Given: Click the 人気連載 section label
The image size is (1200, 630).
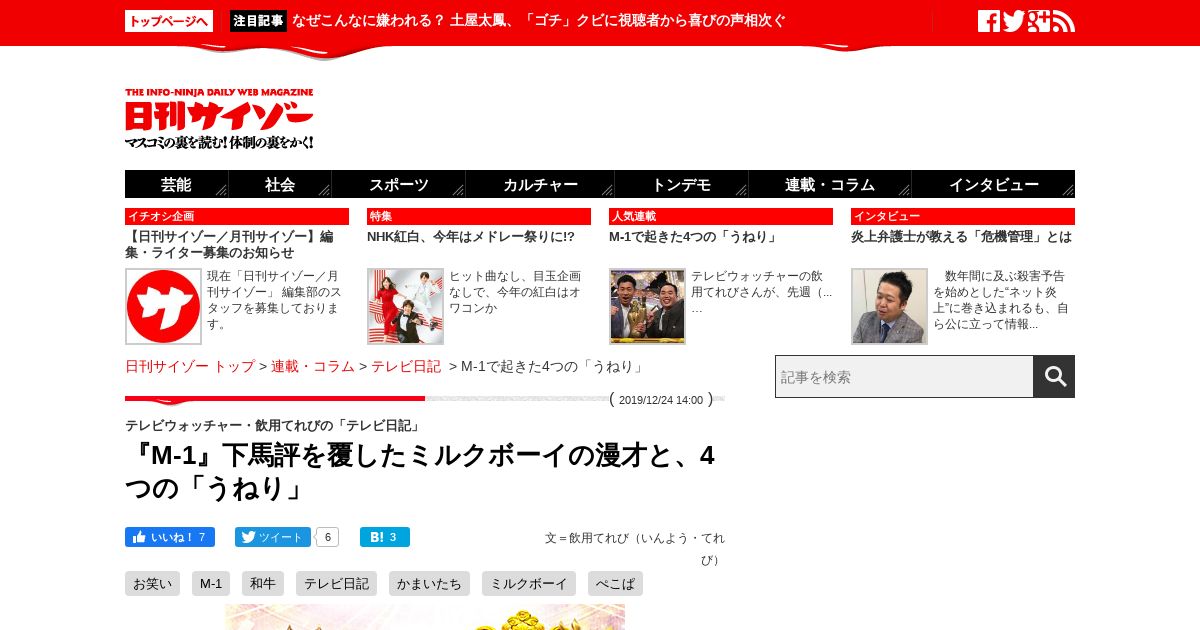Looking at the screenshot, I should tap(721, 216).
